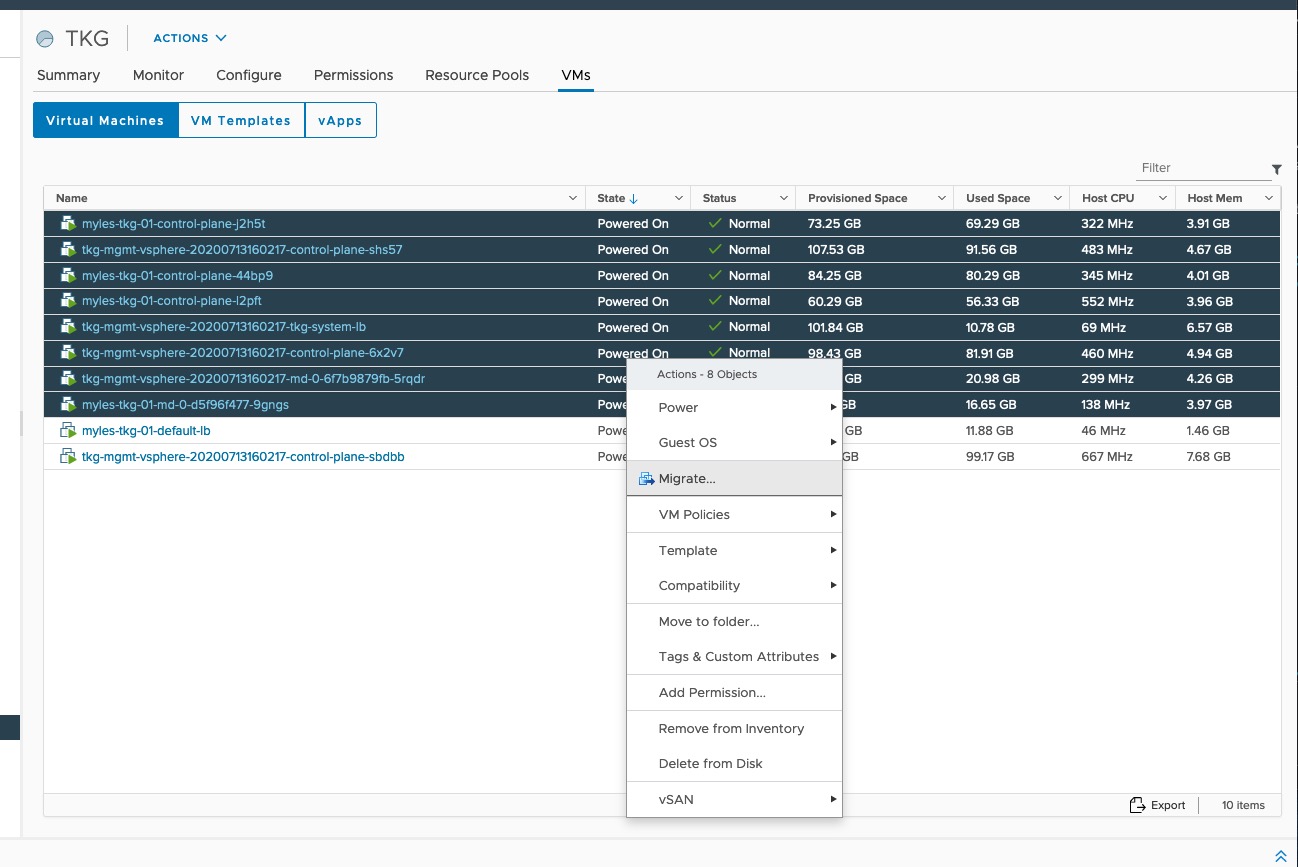This screenshot has height=867, width=1298.
Task: Expand the Compatibility submenu
Action: (734, 586)
